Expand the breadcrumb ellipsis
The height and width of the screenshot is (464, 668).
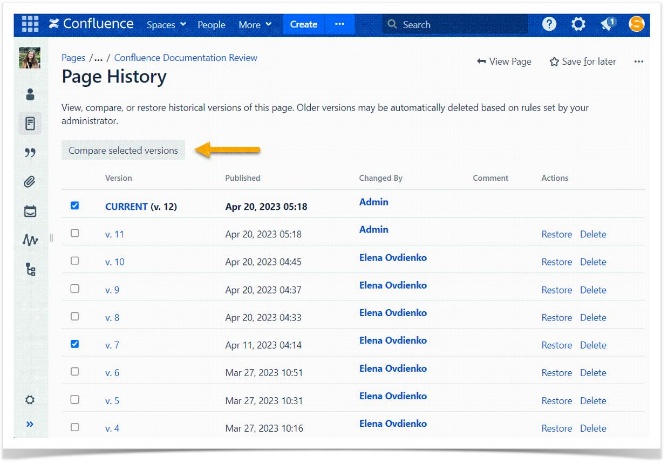coord(98,58)
